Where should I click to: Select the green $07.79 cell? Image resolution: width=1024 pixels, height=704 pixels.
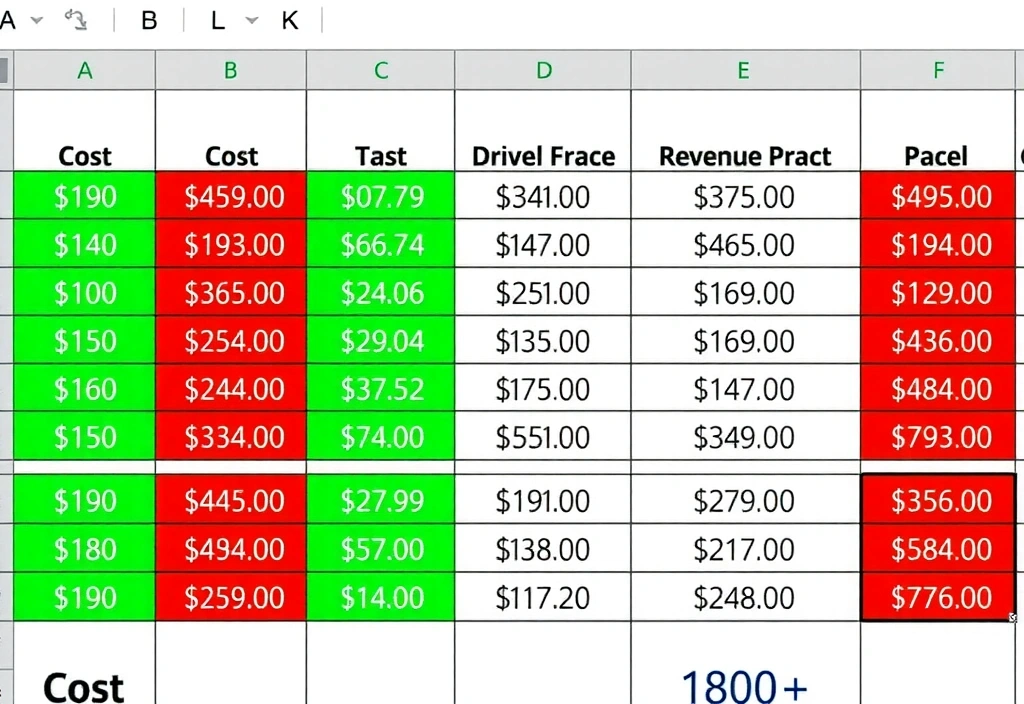381,197
